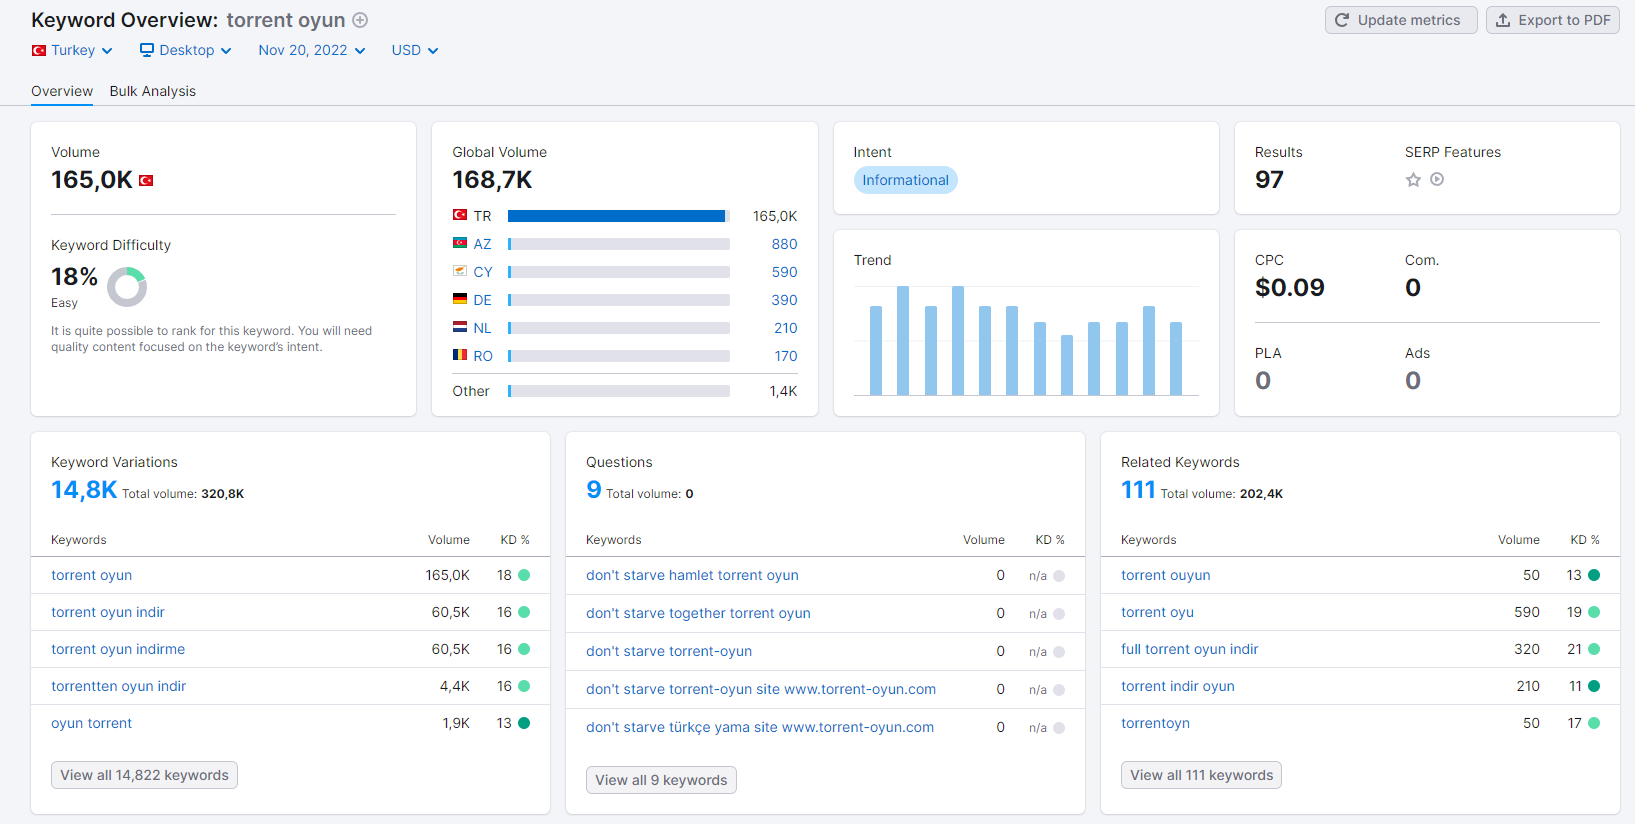1635x824 pixels.
Task: Click the plus icon next to torrent oyun
Action: (x=360, y=20)
